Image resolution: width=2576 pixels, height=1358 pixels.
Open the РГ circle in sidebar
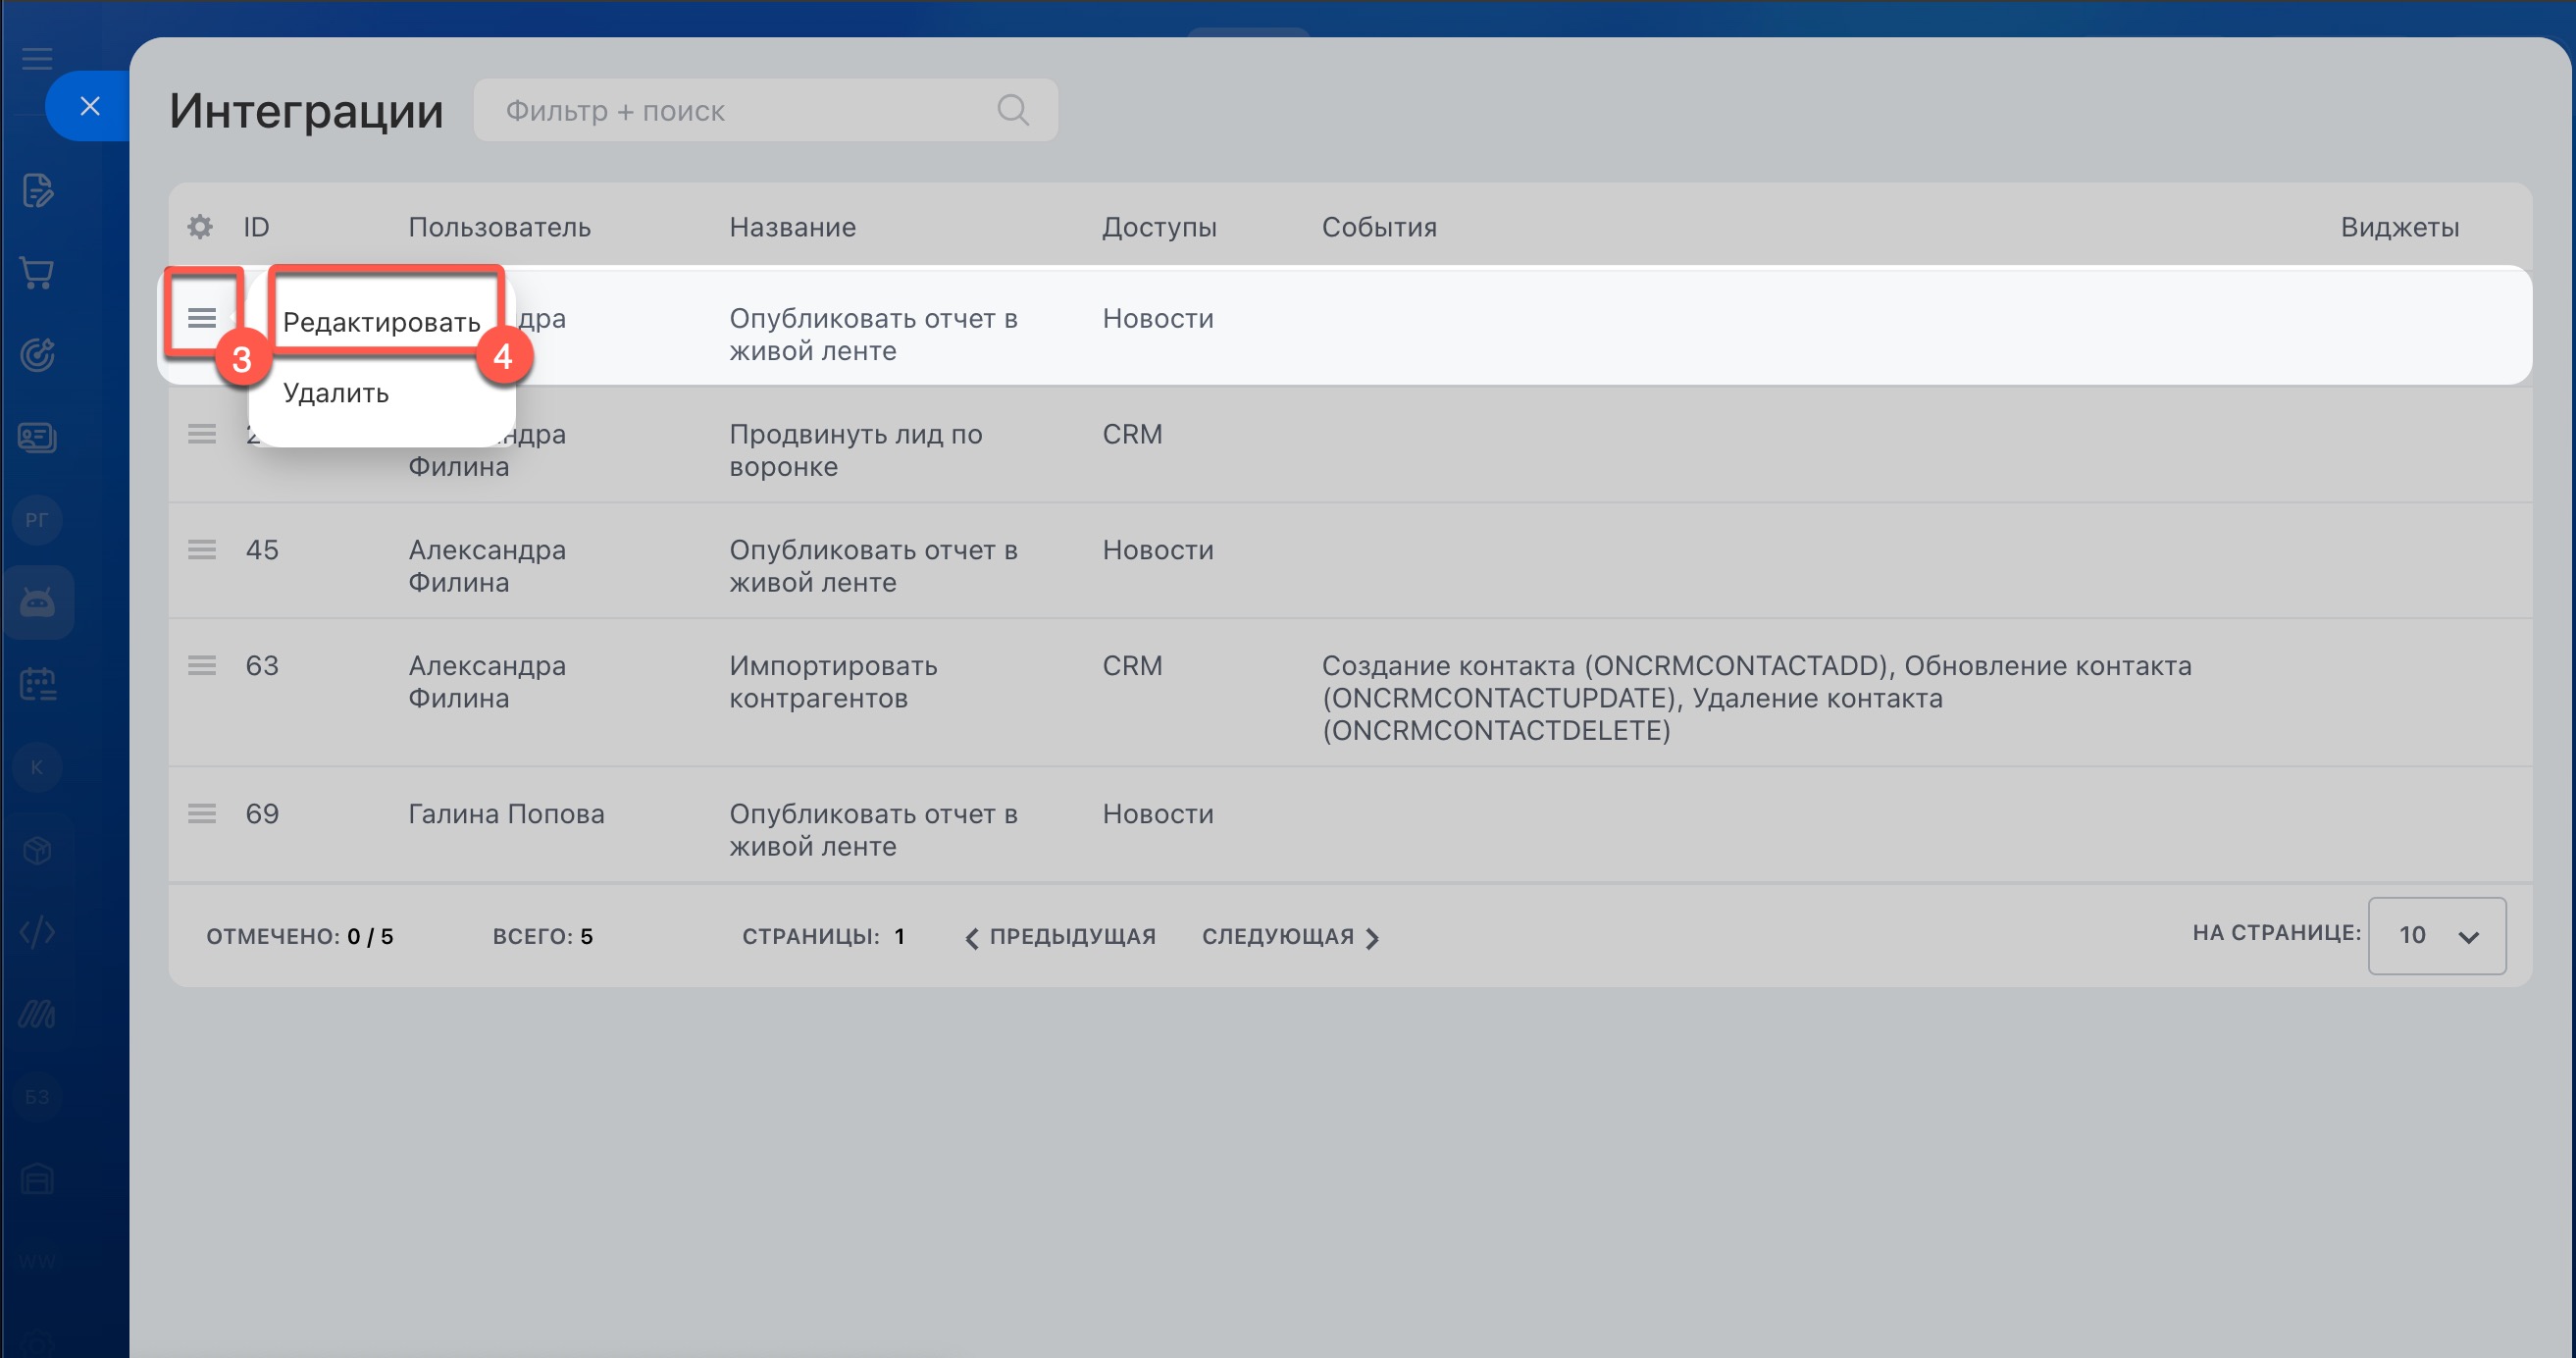pos(37,520)
